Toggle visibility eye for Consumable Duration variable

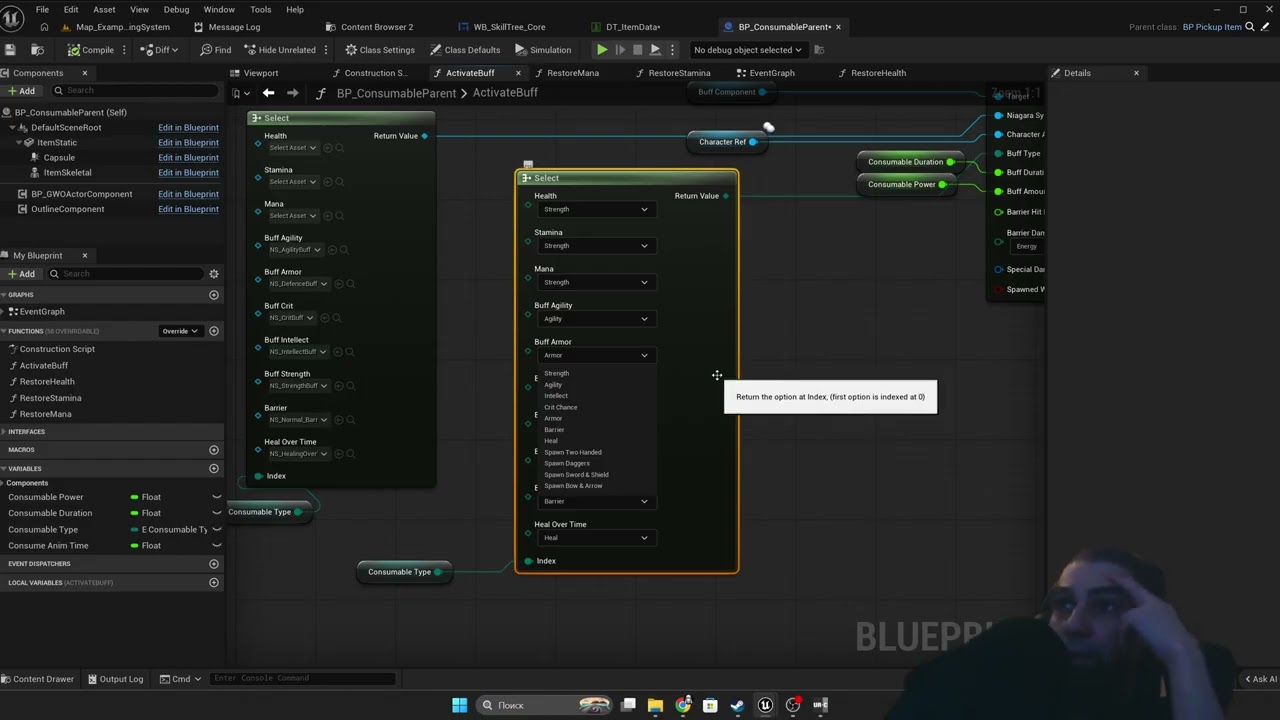click(216, 513)
